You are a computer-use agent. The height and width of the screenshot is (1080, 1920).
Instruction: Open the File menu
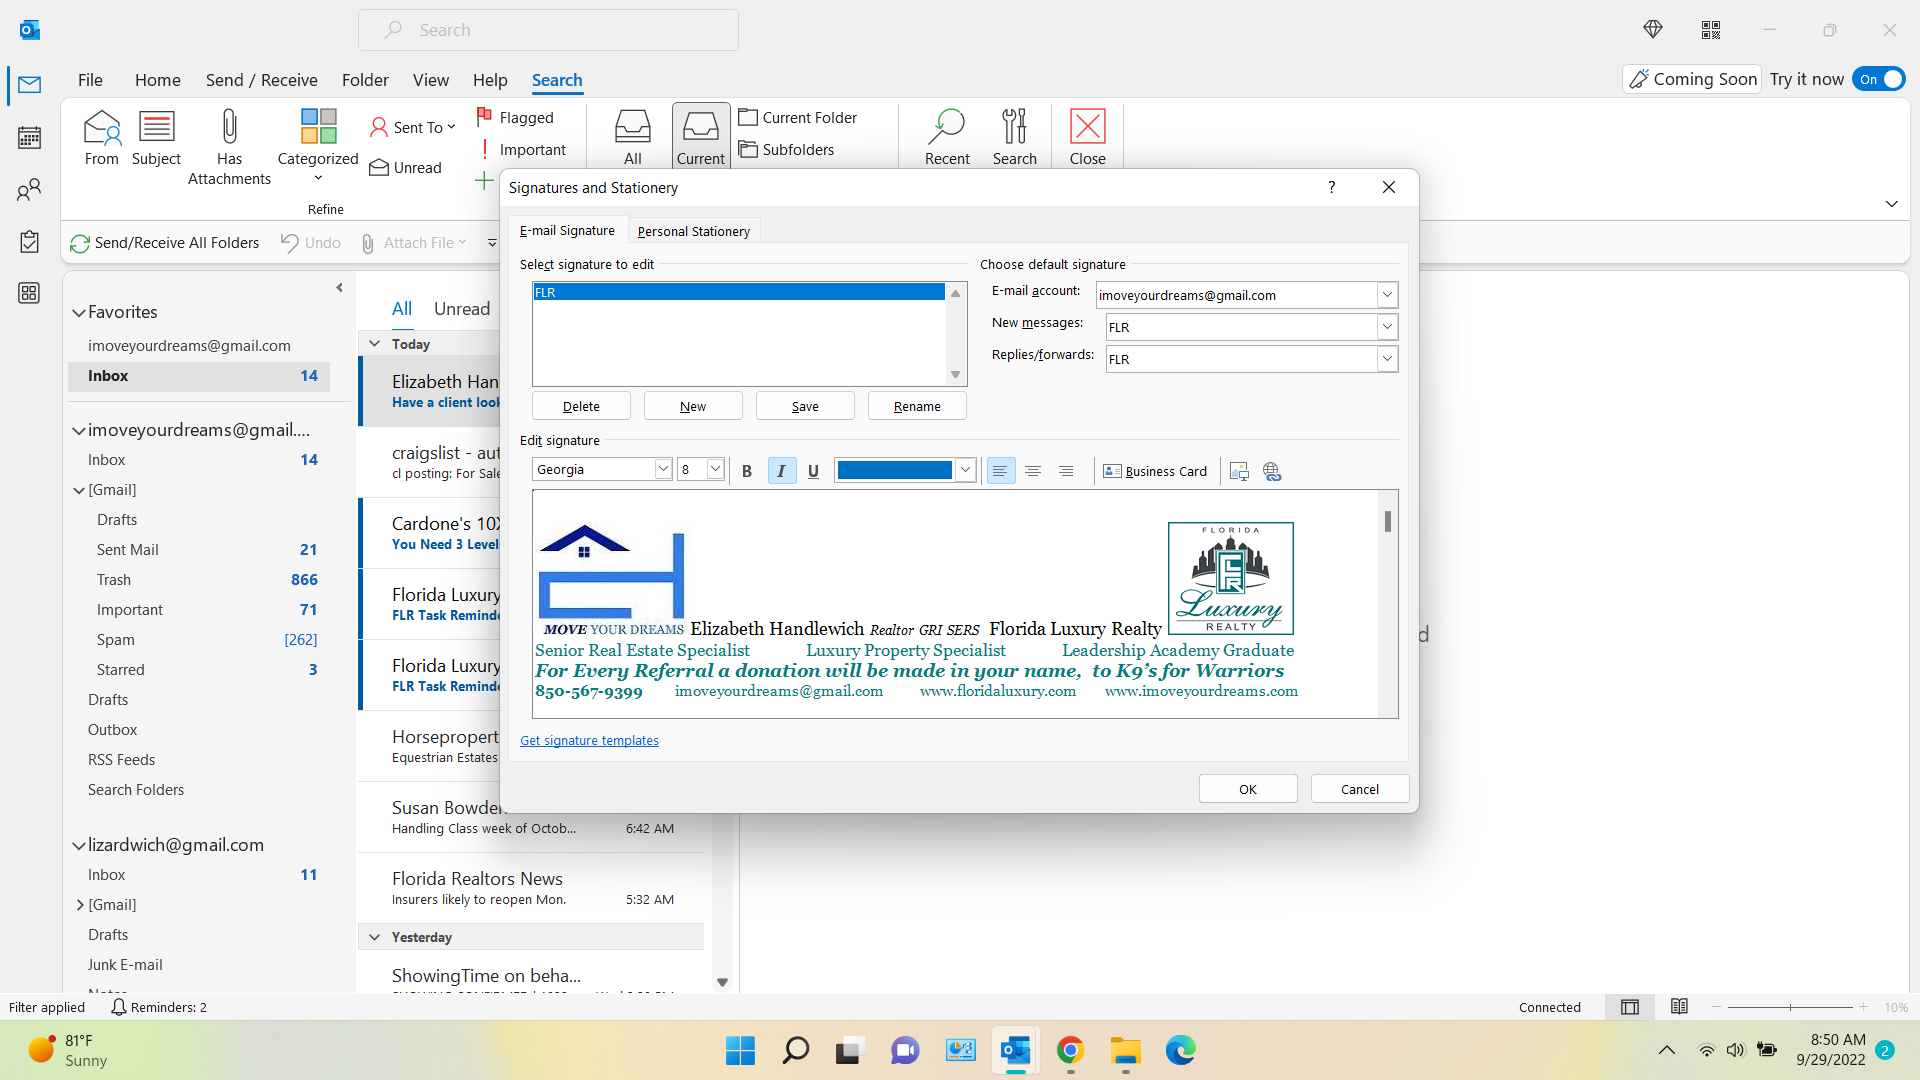(x=90, y=80)
